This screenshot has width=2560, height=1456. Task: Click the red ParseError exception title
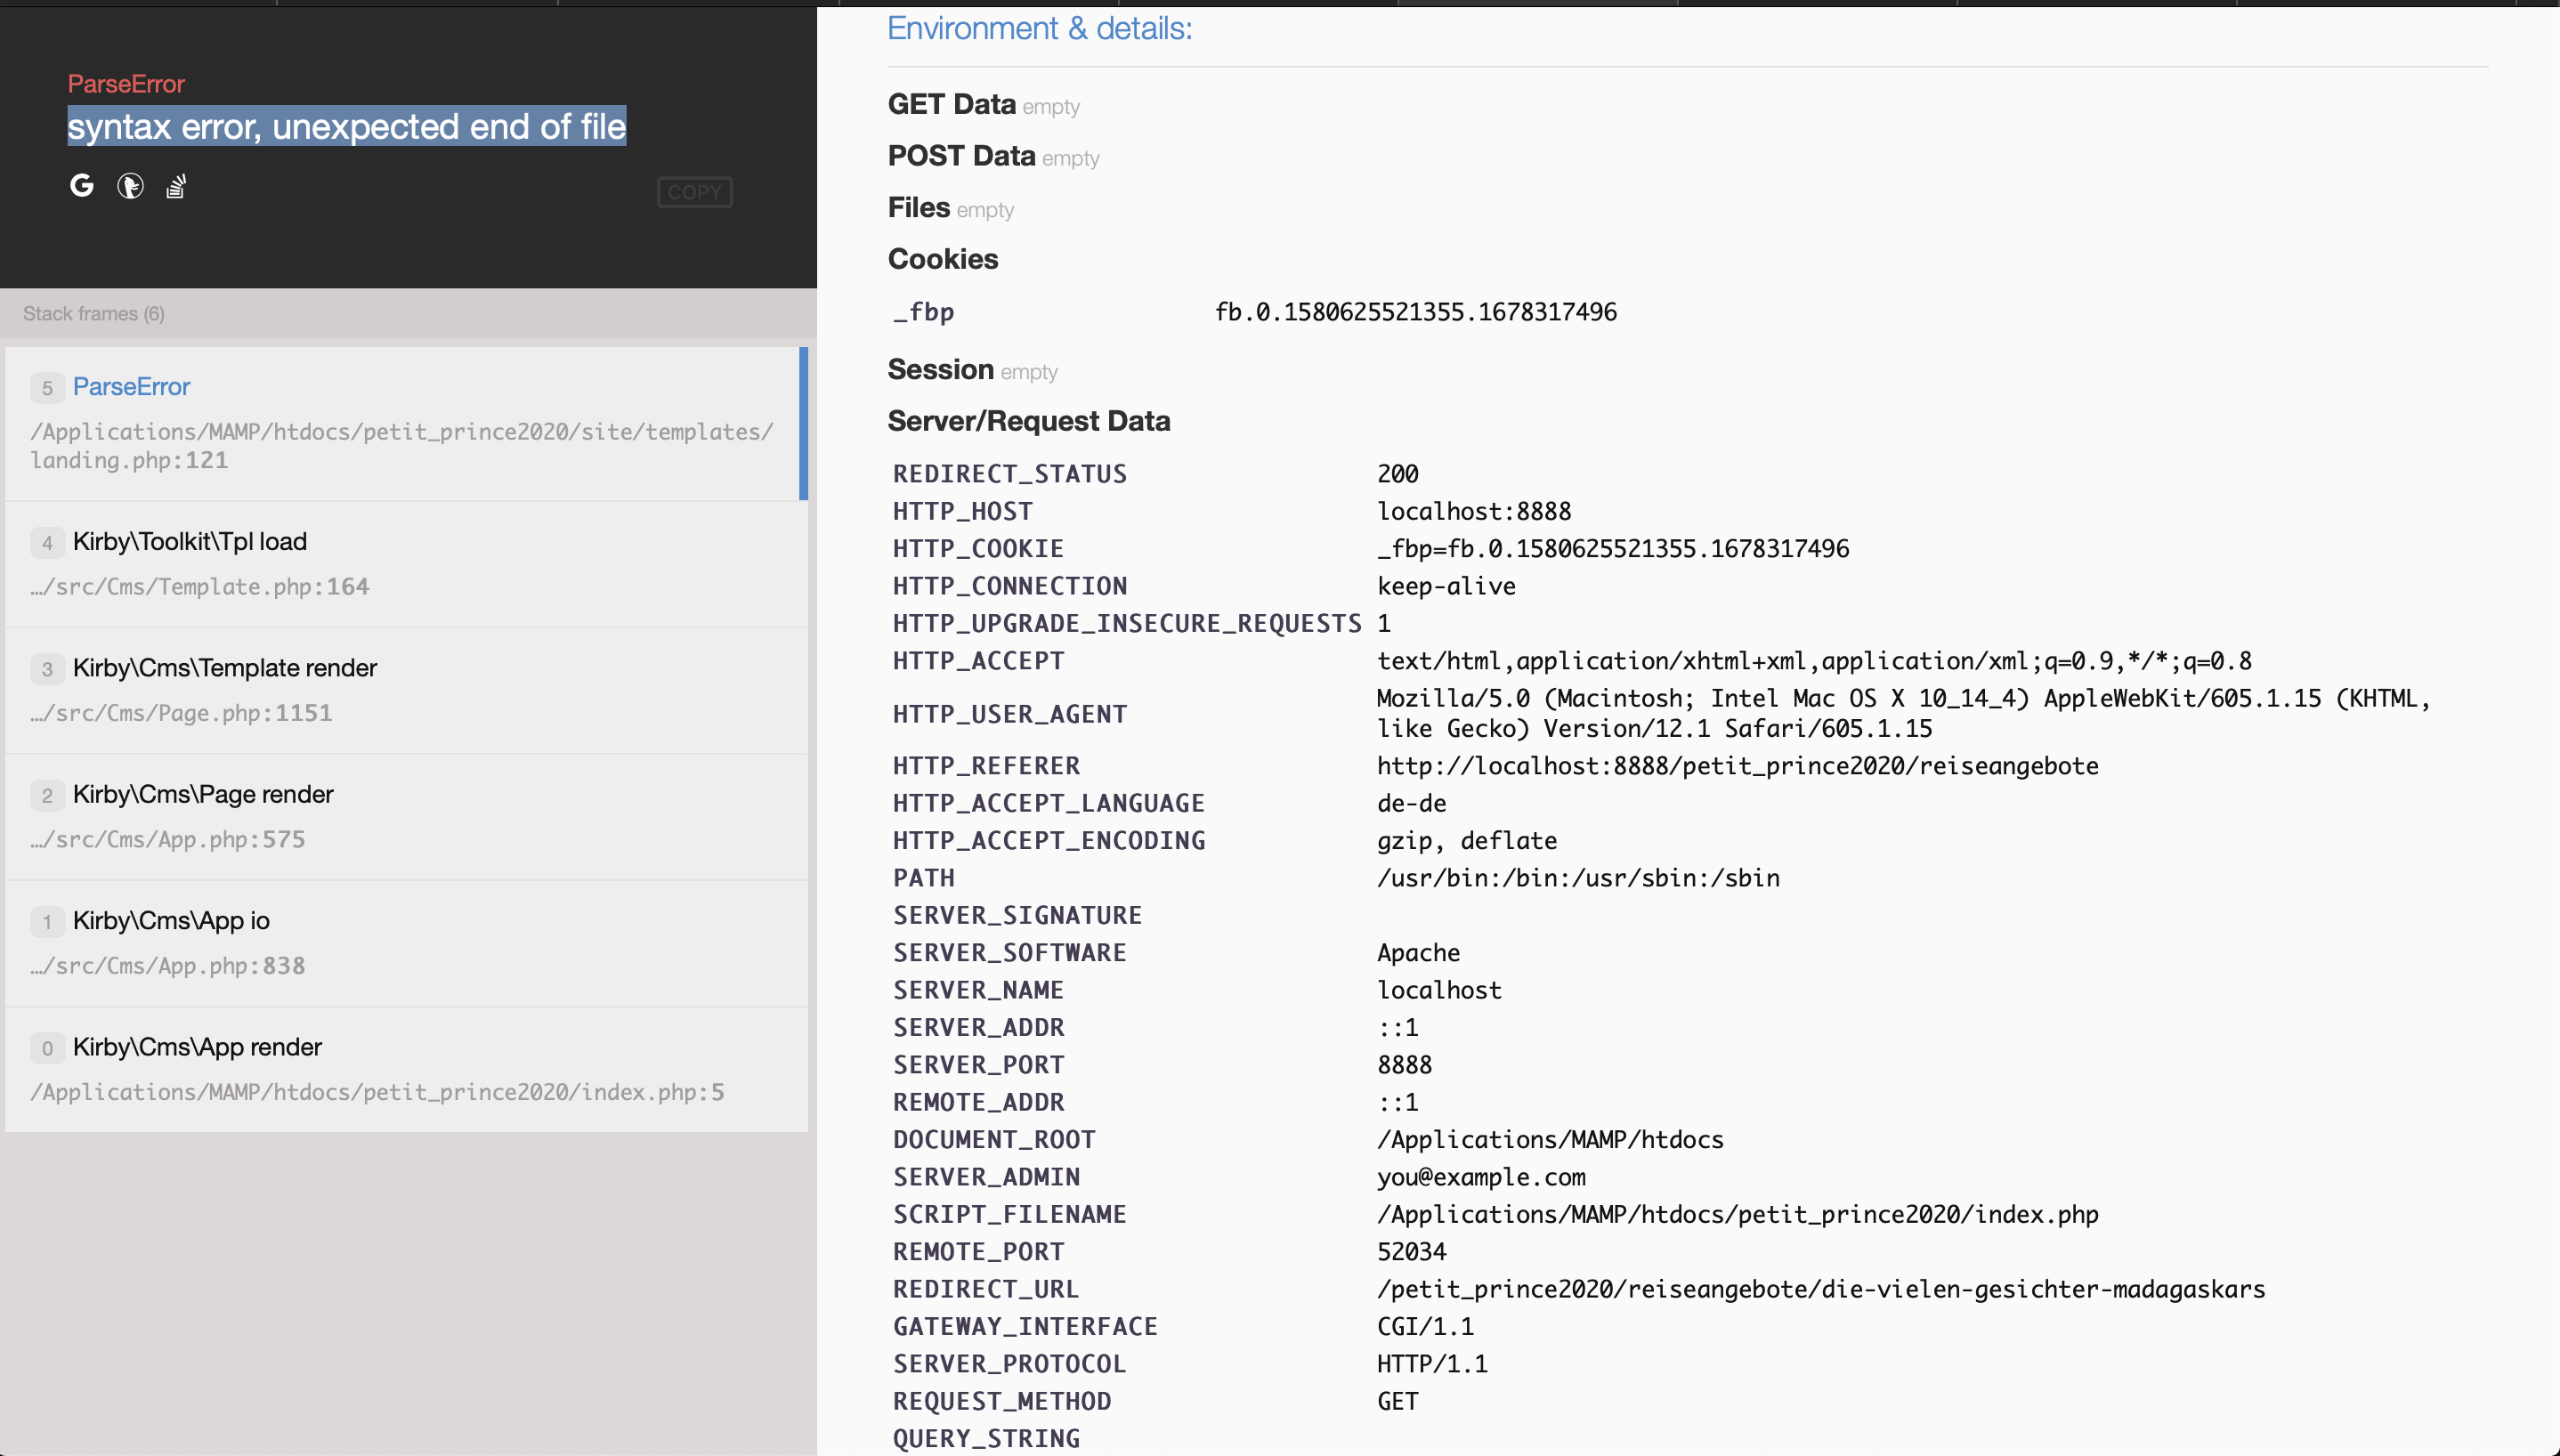[126, 84]
